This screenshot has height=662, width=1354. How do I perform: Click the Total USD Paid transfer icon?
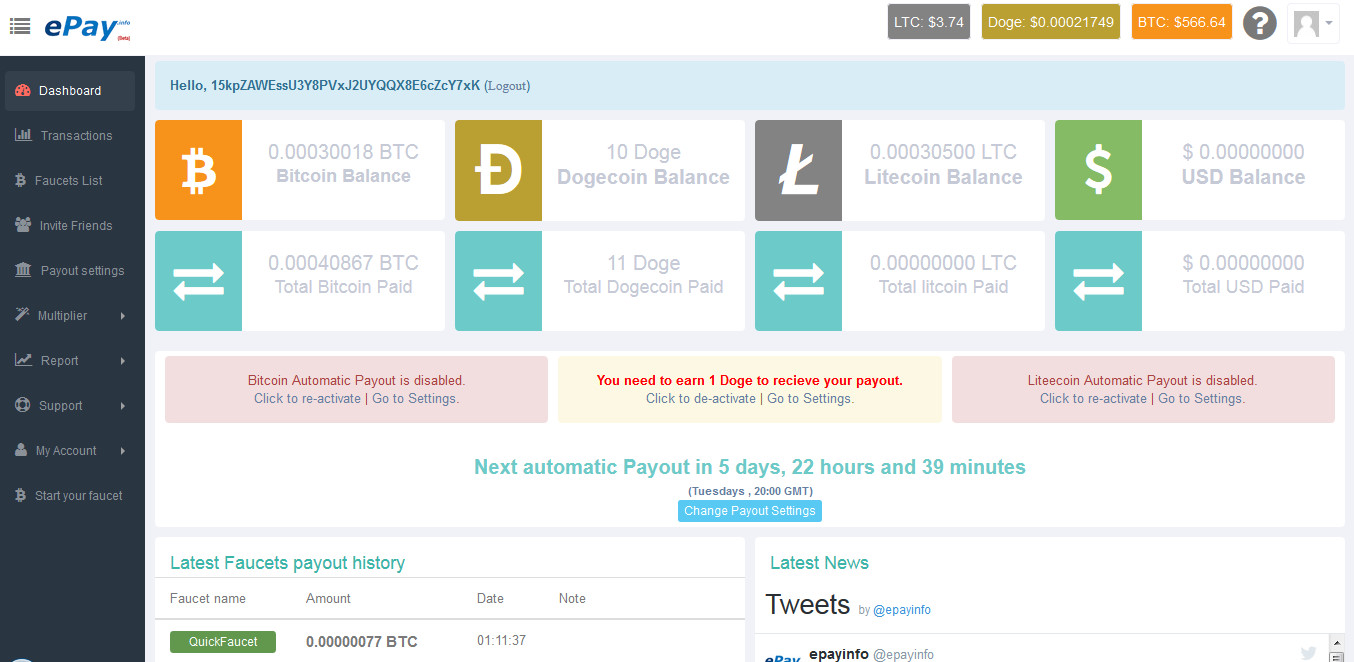click(1098, 281)
